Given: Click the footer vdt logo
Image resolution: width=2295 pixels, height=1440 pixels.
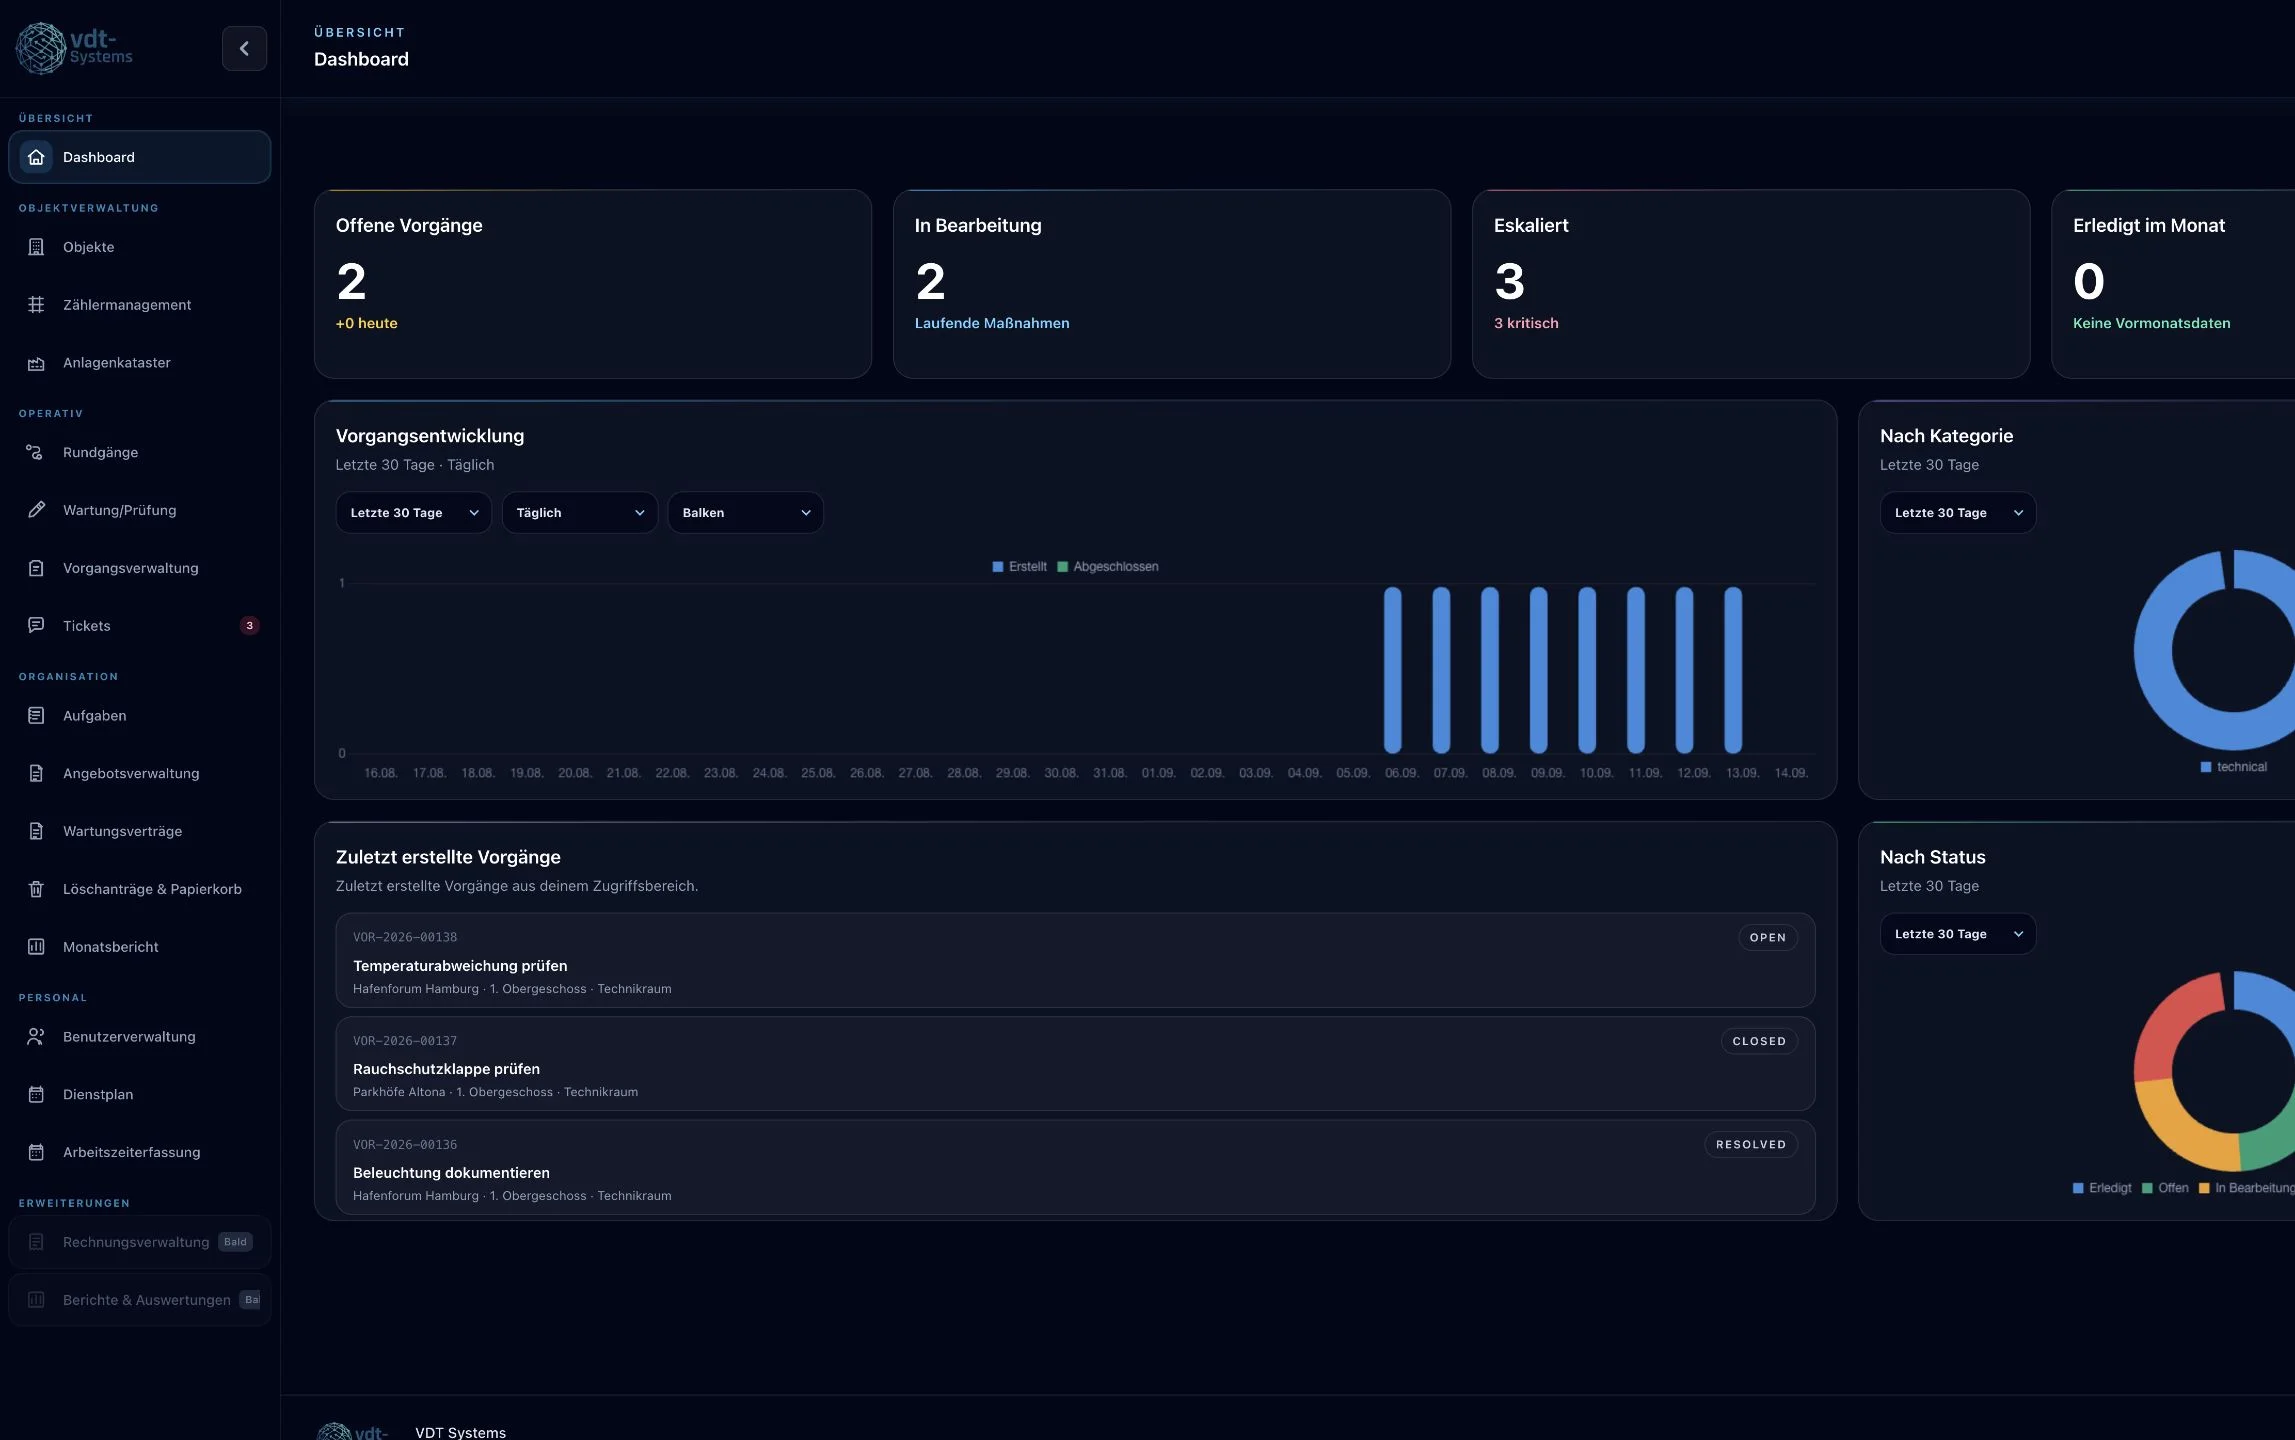Looking at the screenshot, I should coord(352,1432).
